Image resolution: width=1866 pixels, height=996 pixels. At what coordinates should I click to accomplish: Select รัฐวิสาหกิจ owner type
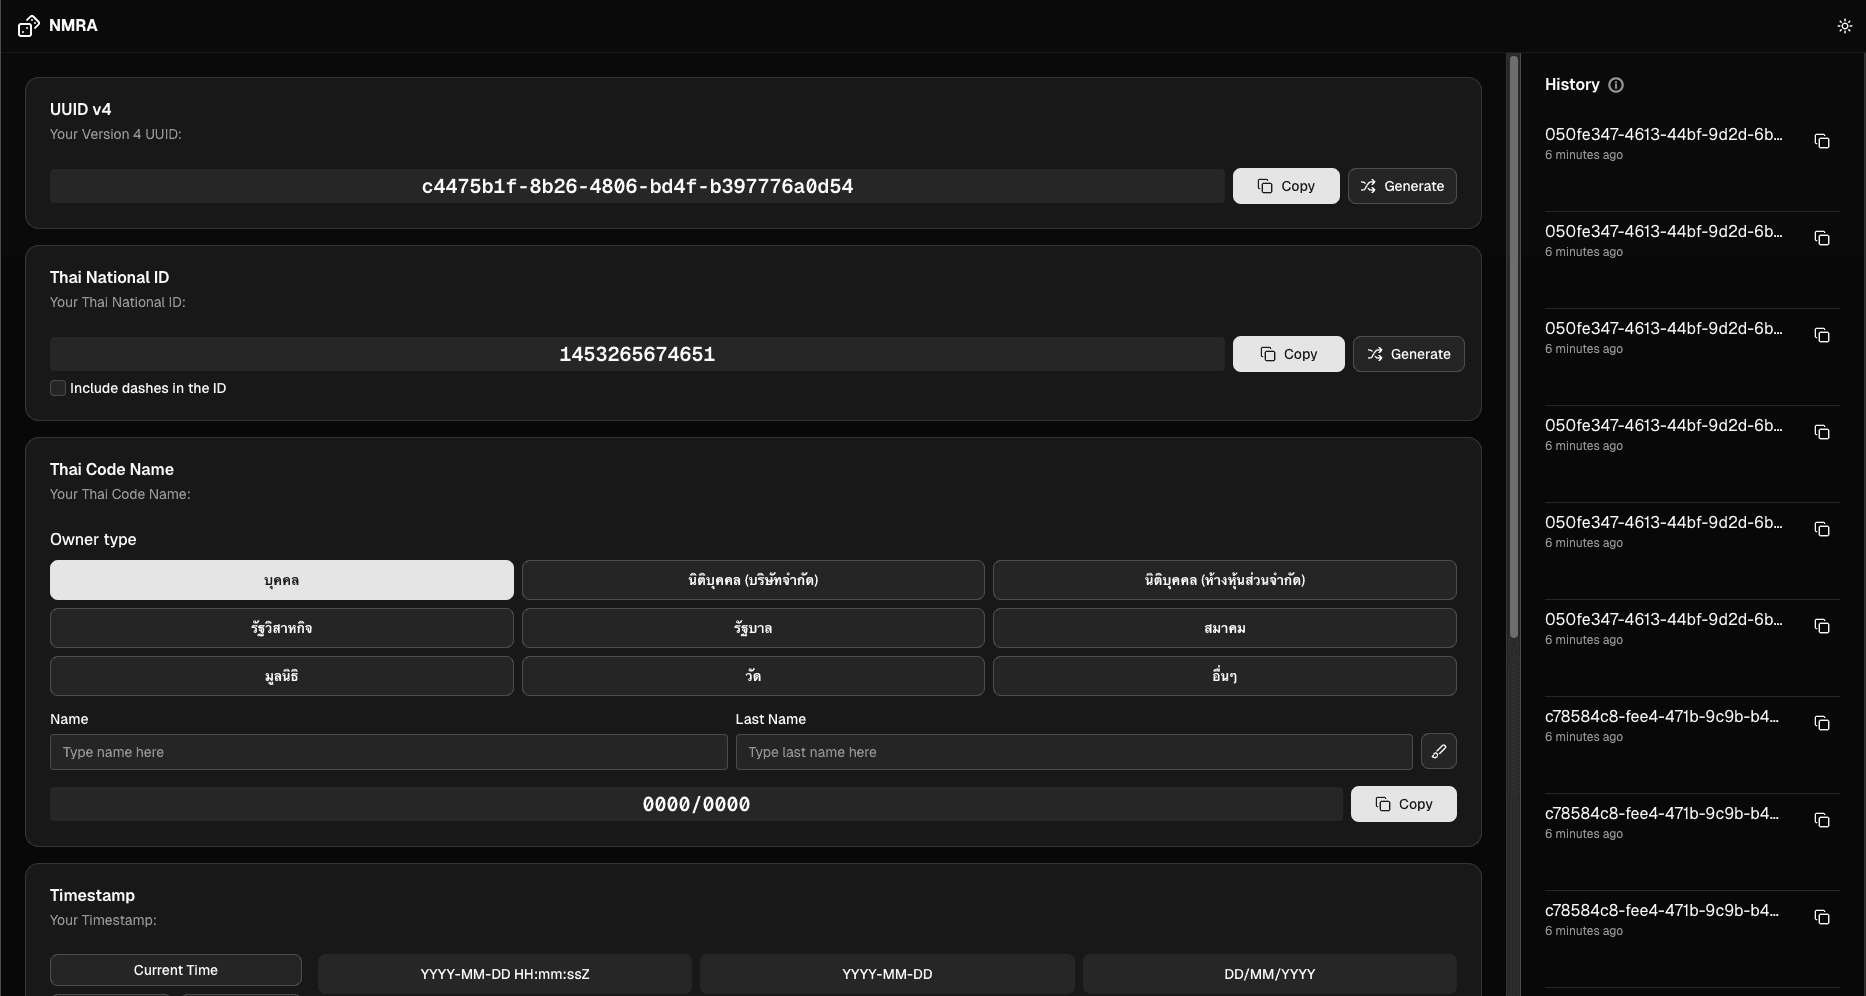[281, 628]
